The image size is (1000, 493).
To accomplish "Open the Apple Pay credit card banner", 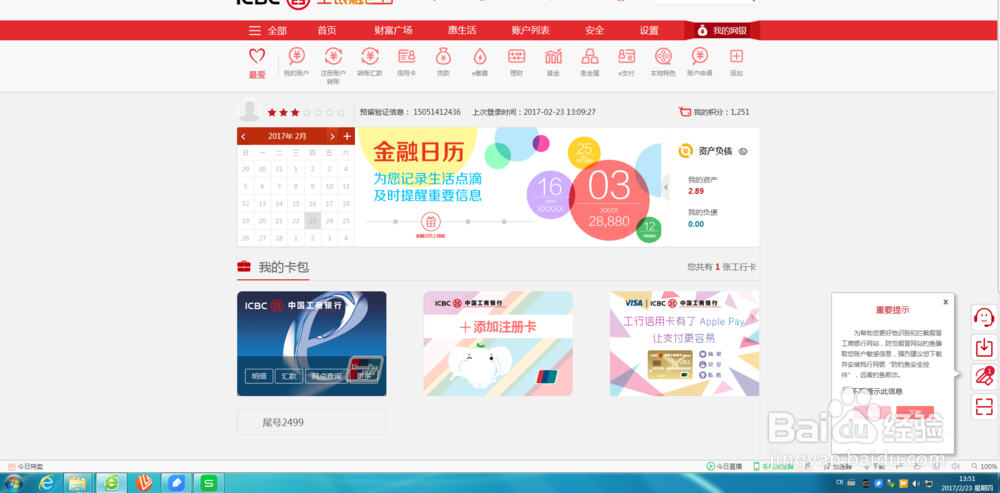I will coord(684,344).
